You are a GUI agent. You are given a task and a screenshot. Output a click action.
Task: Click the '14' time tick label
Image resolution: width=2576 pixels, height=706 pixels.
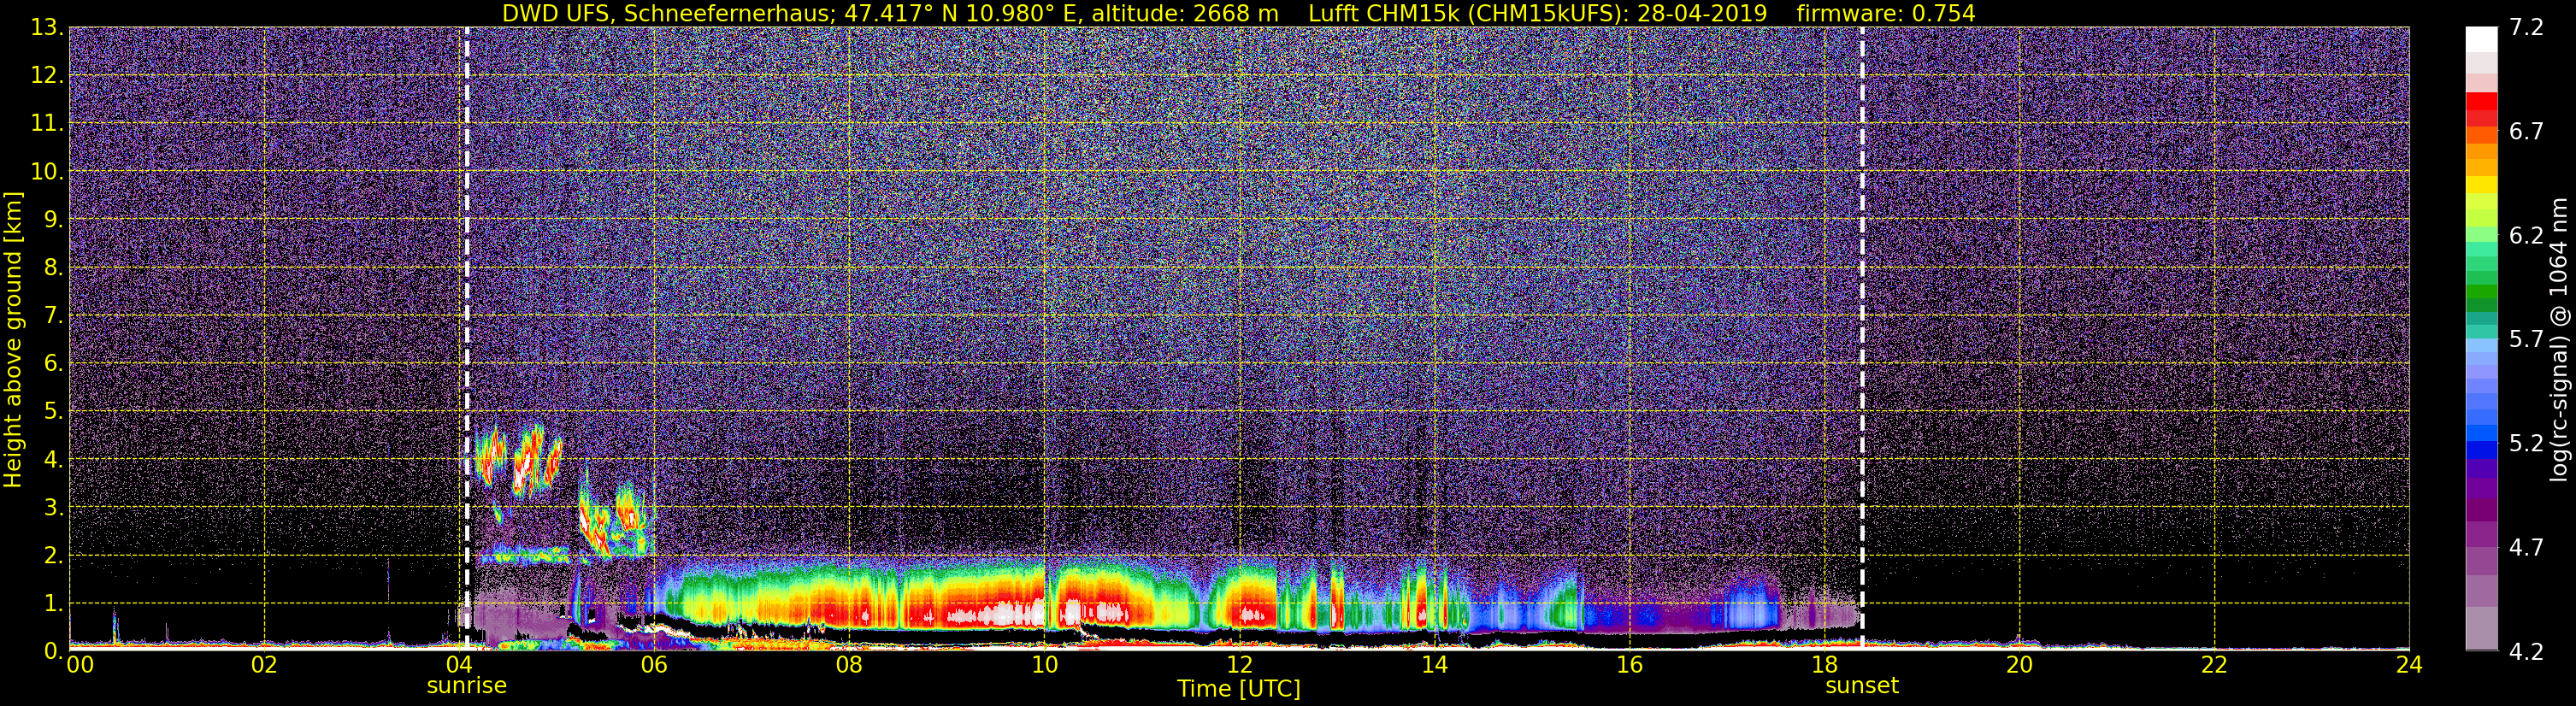coord(1434,666)
